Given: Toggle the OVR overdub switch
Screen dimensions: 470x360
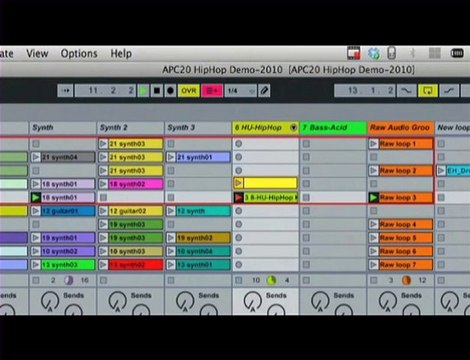Looking at the screenshot, I should (189, 91).
